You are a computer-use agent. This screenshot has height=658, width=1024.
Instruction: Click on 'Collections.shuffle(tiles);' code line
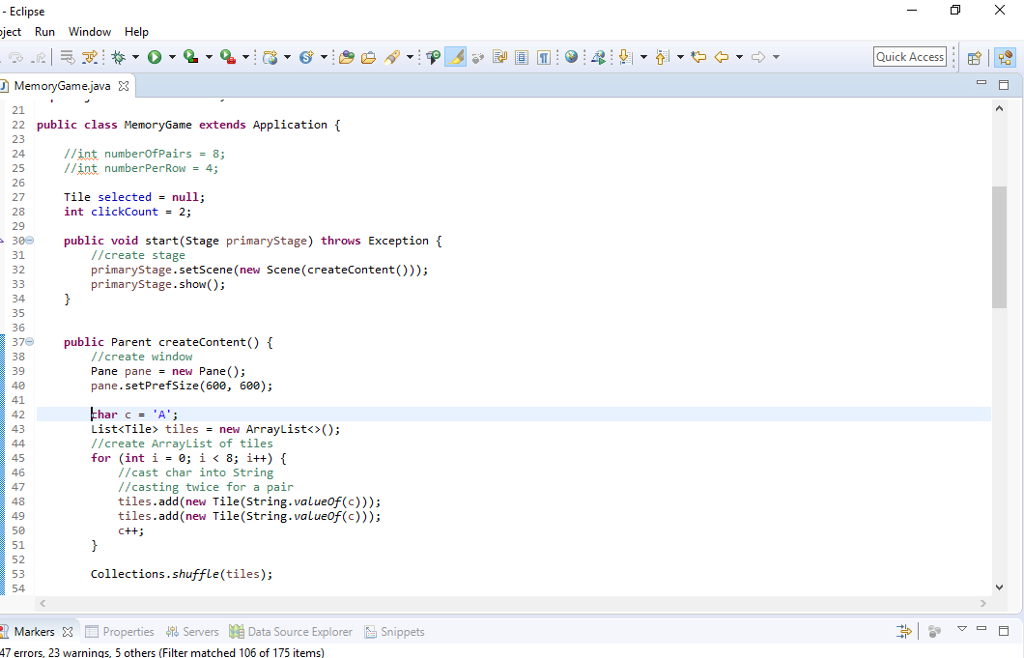(182, 574)
